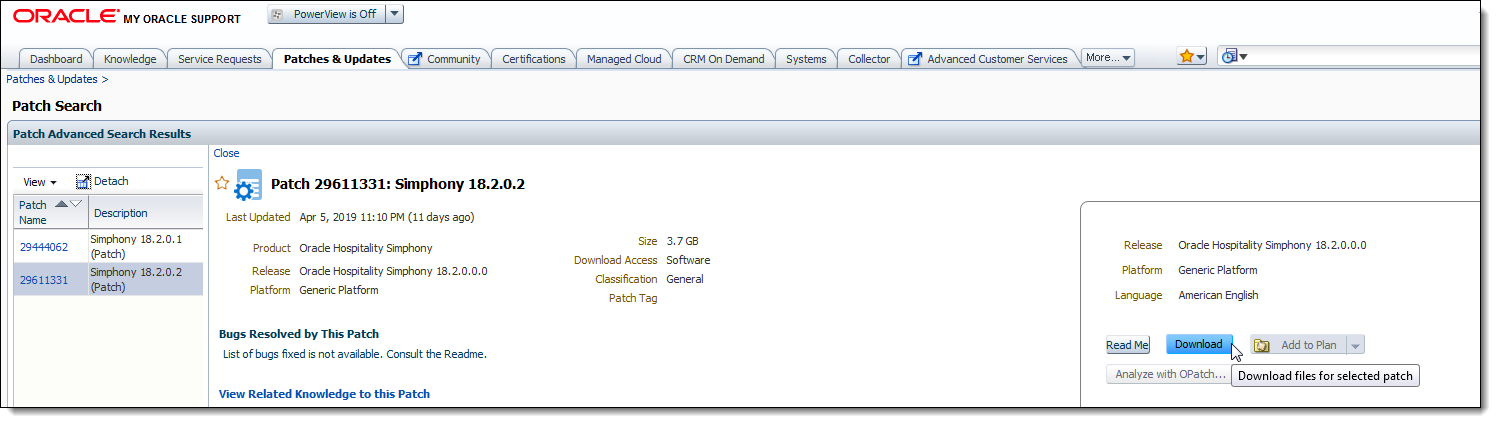This screenshot has height=423, width=1496.
Task: Go to the Certifications tab
Action: pyautogui.click(x=534, y=59)
